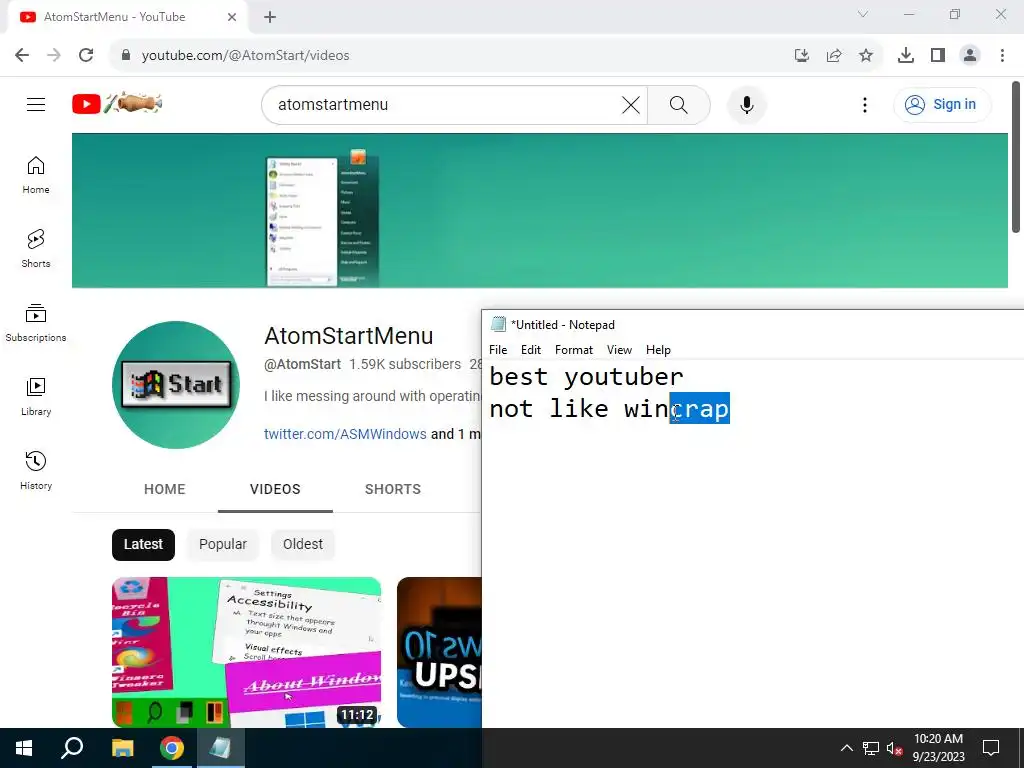This screenshot has height=768, width=1024.
Task: Sort videos by Oldest
Action: point(302,545)
